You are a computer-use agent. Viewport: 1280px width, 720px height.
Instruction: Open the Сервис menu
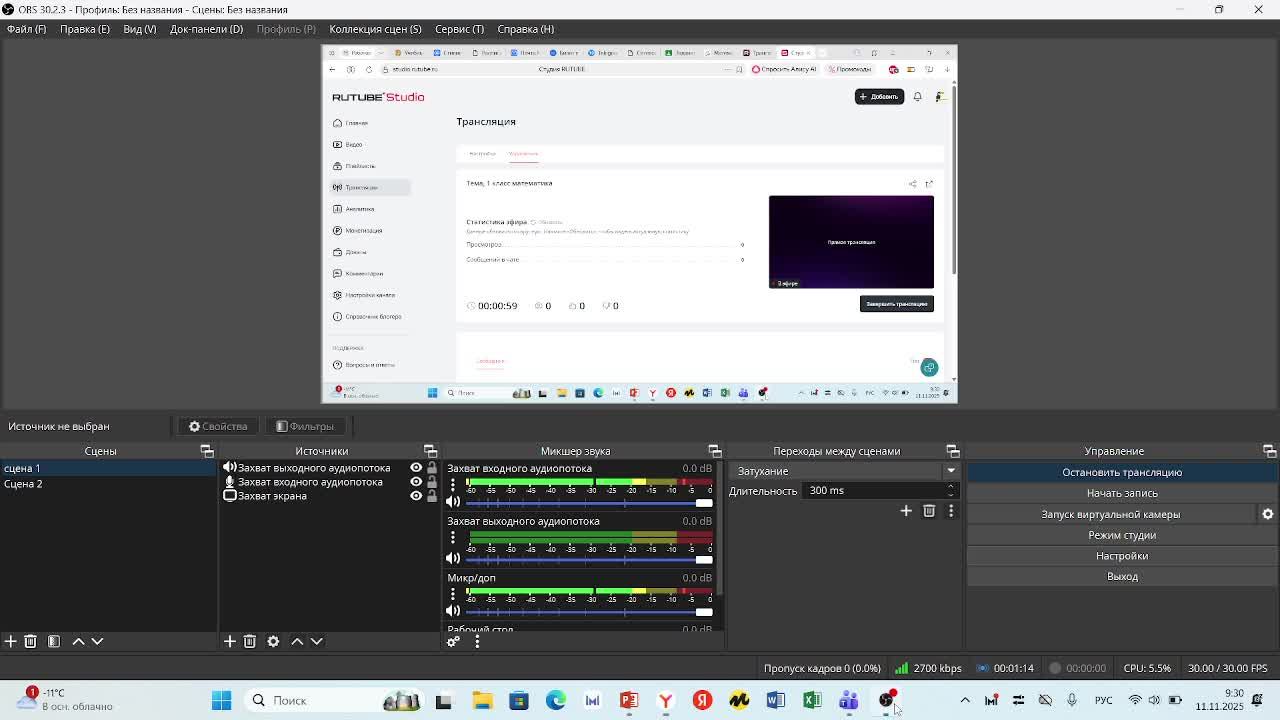459,29
